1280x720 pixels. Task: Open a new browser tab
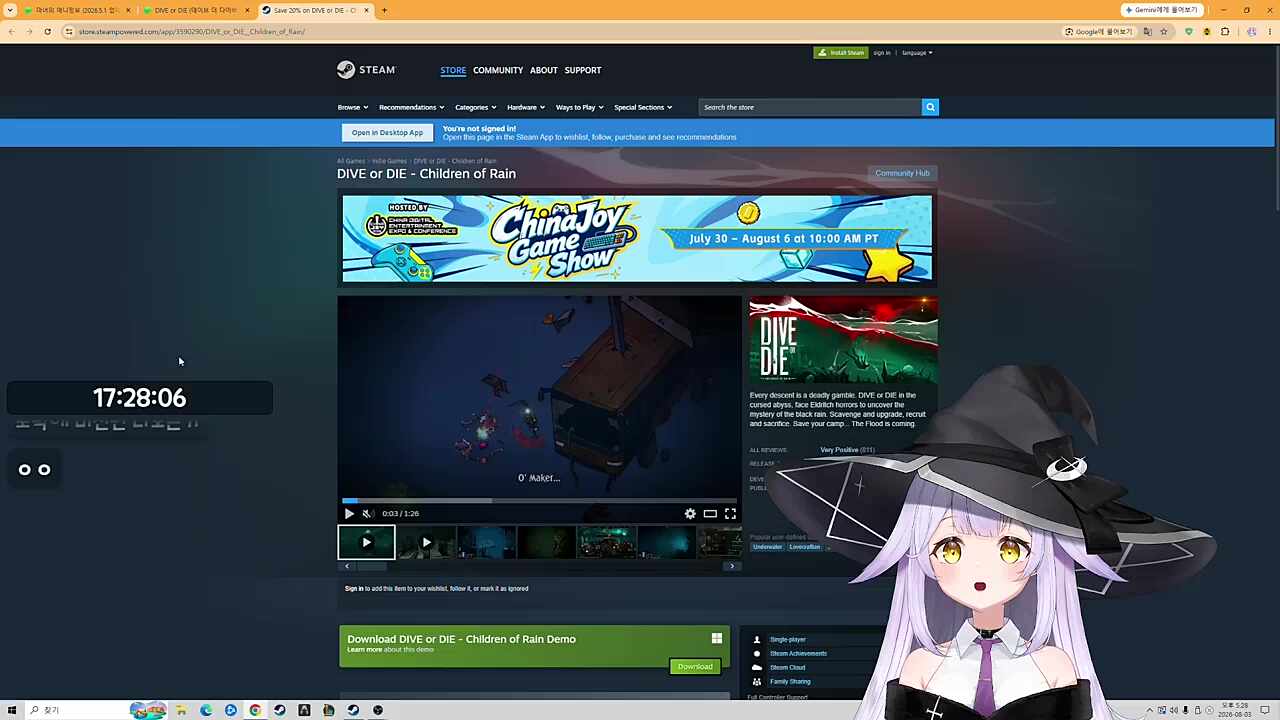384,10
